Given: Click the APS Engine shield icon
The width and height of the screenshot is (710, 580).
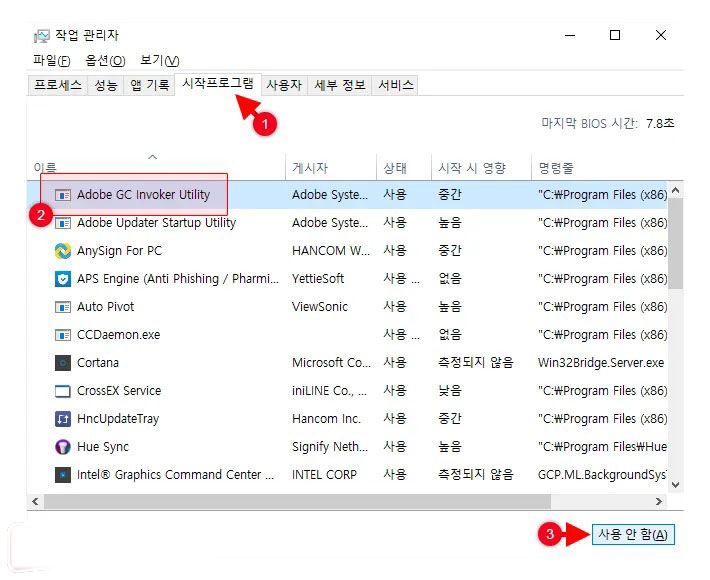Looking at the screenshot, I should click(x=62, y=279).
